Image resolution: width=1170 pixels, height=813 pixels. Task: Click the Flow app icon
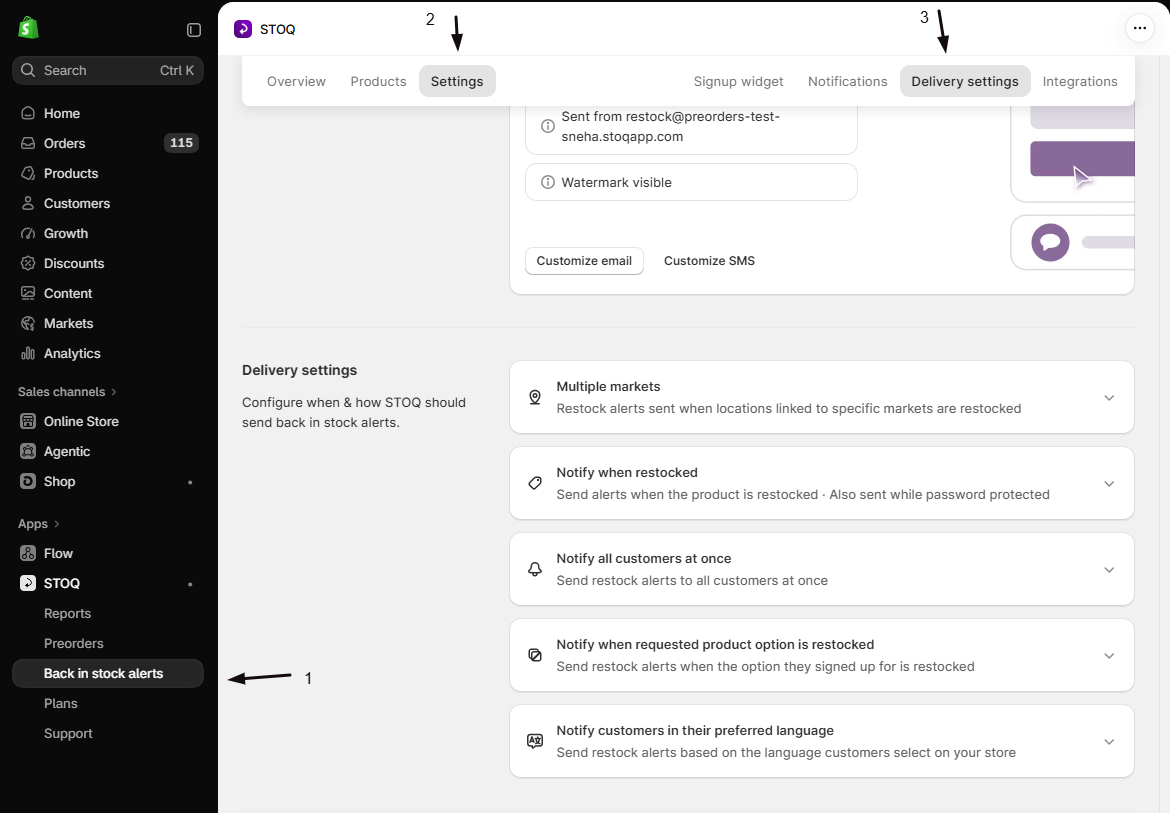[28, 553]
